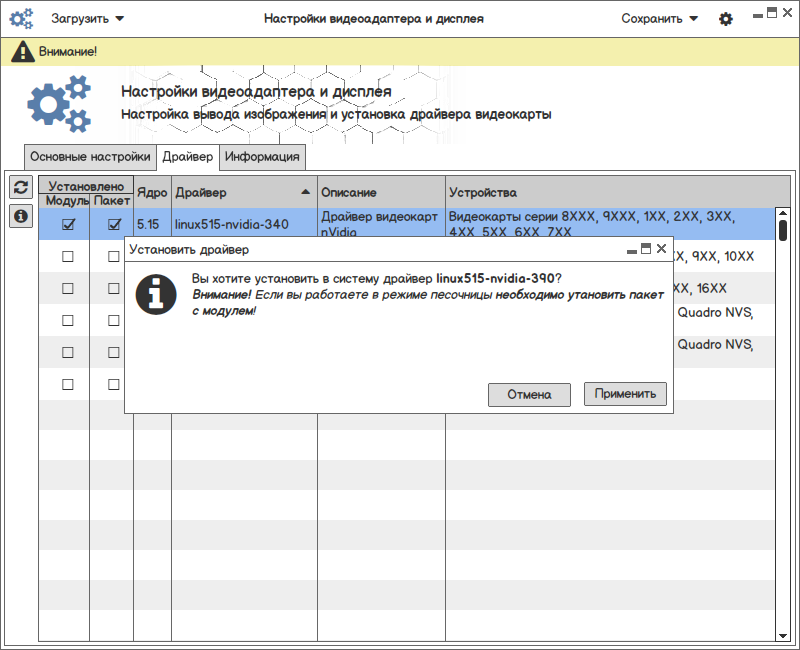Tick the Модуль checkbox in the third row
The height and width of the screenshot is (650, 800).
tap(68, 288)
